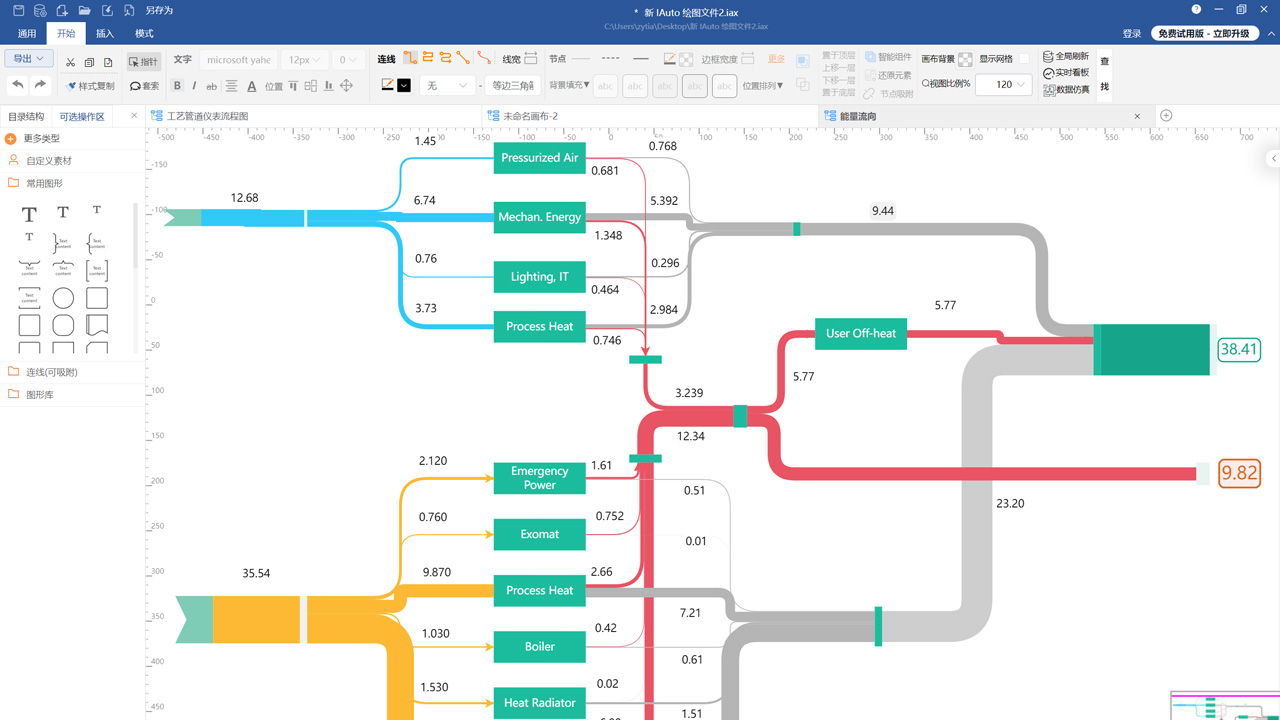Toggle bold text formatting
The width and height of the screenshot is (1280, 720).
tap(177, 86)
